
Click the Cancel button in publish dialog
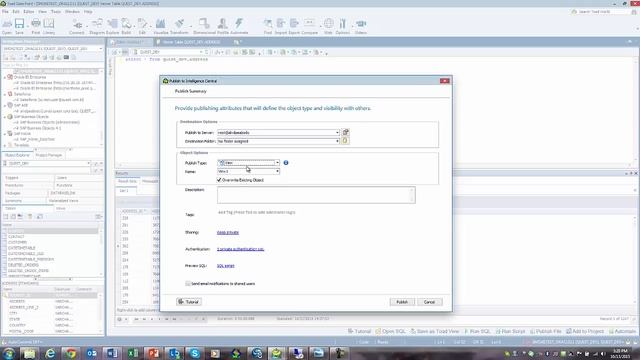tap(429, 302)
